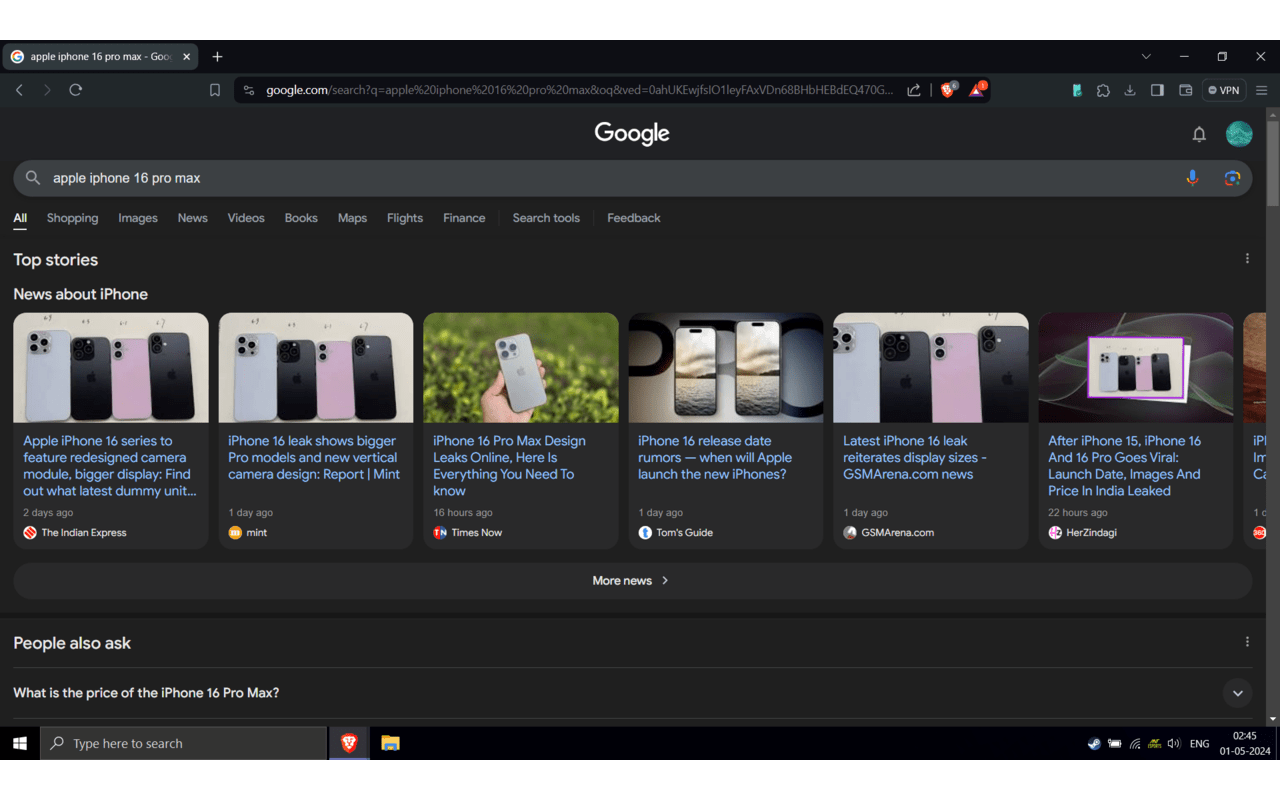Click the green bookmark extension icon
This screenshot has height=800, width=1280.
coord(1077,90)
